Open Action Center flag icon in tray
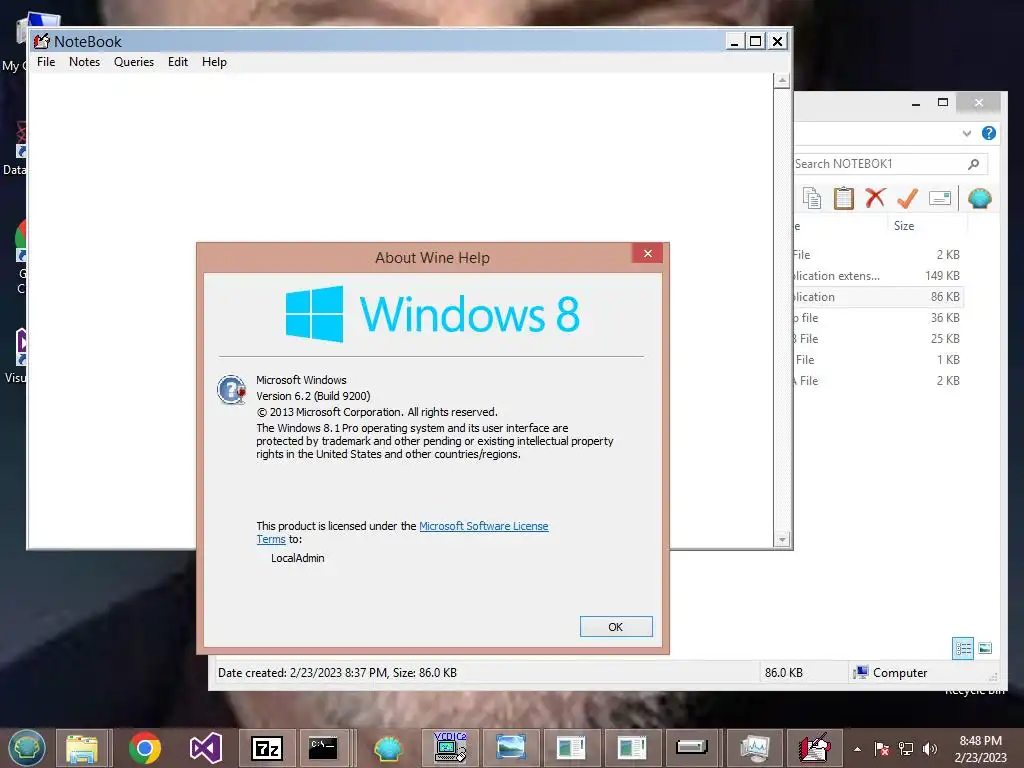 click(x=881, y=749)
